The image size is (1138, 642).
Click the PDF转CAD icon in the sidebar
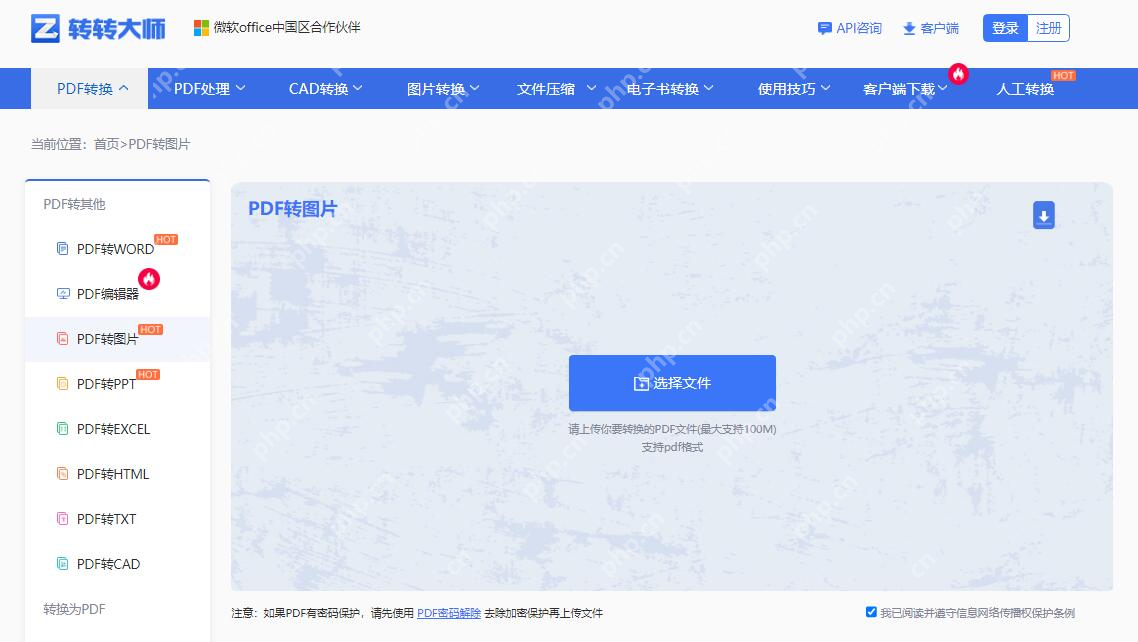click(61, 563)
